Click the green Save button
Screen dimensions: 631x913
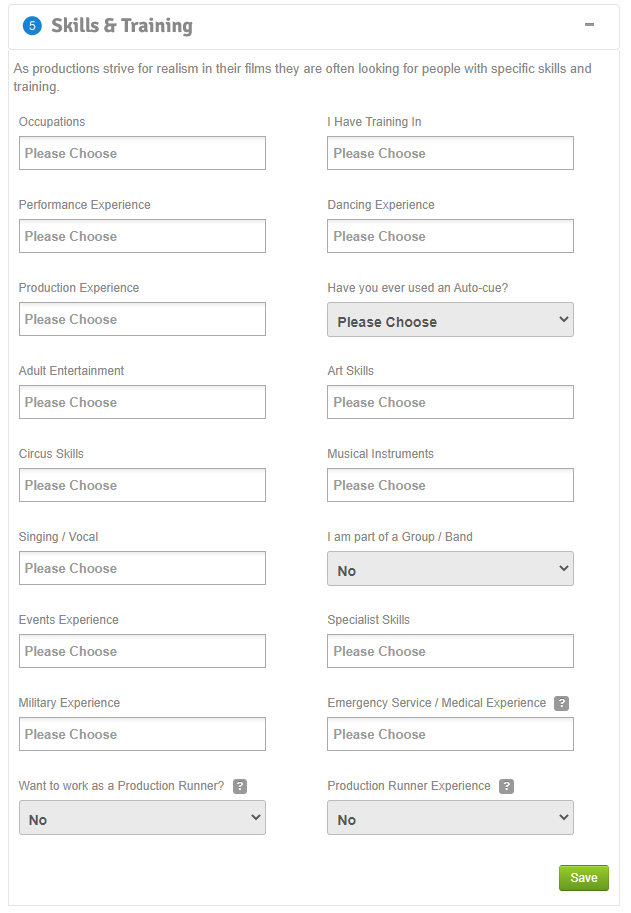(x=583, y=878)
